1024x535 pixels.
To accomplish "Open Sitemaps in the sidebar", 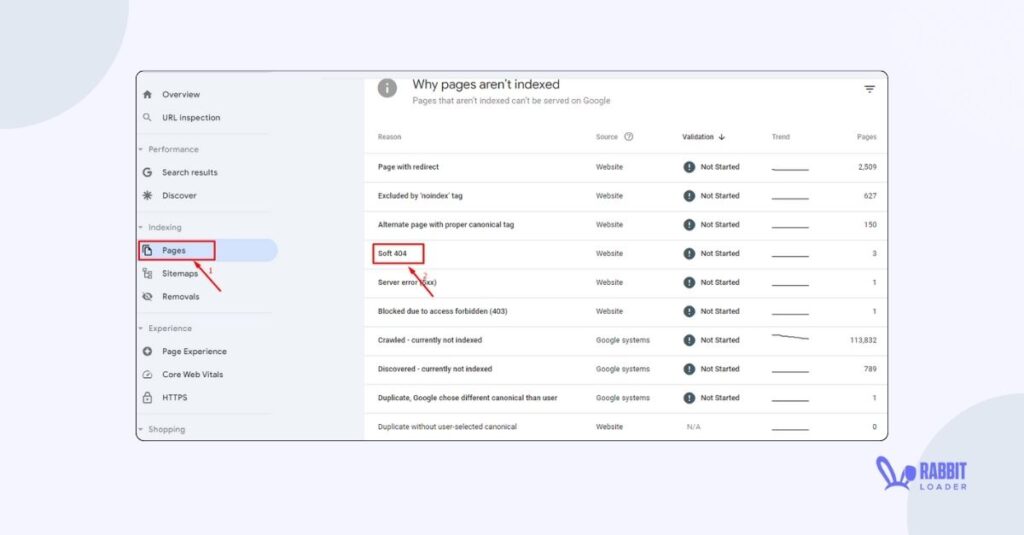I will 180,274.
